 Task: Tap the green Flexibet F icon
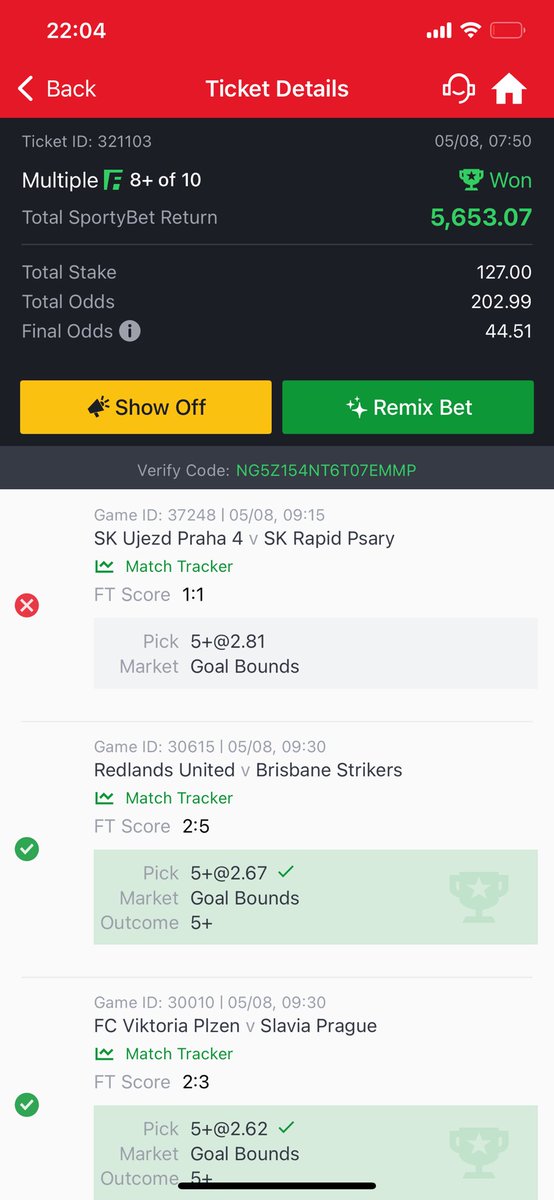click(114, 180)
